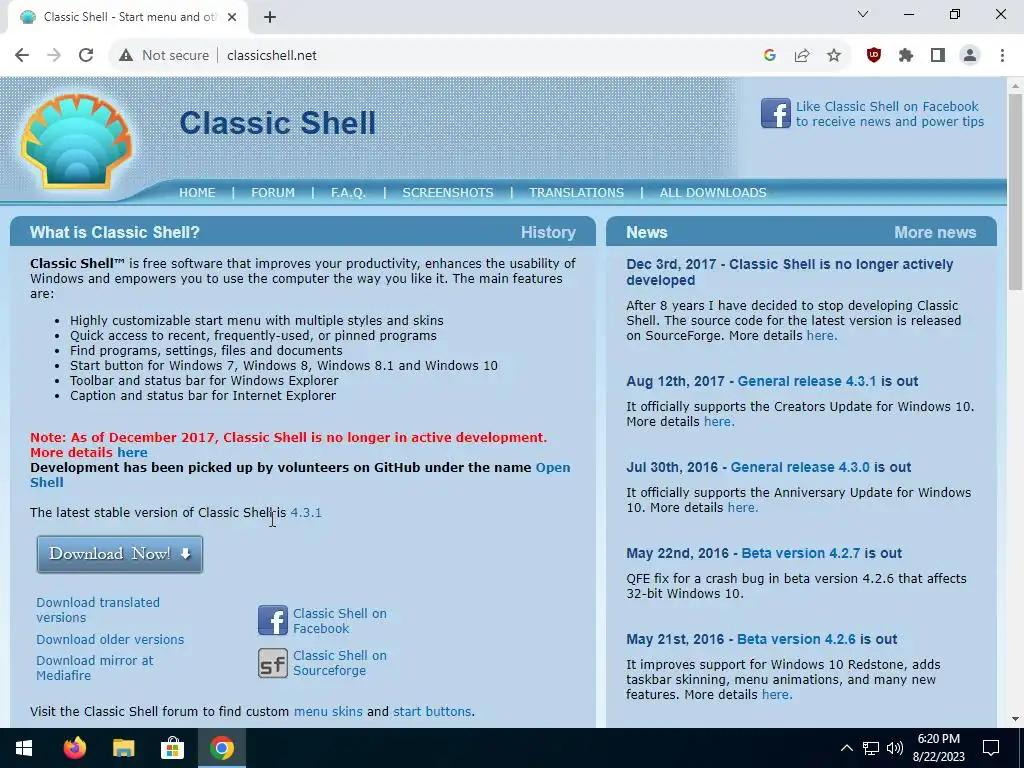Click the Download Now! button
The height and width of the screenshot is (768, 1024).
pos(120,554)
